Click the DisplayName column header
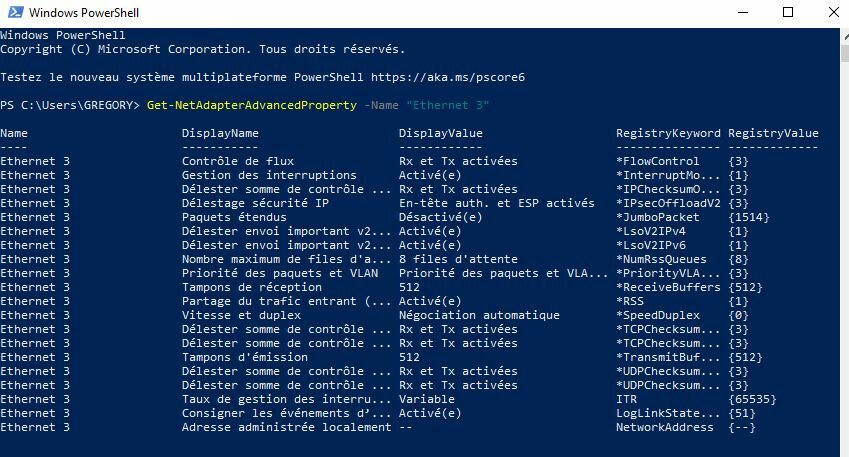The width and height of the screenshot is (849, 457). coord(220,133)
